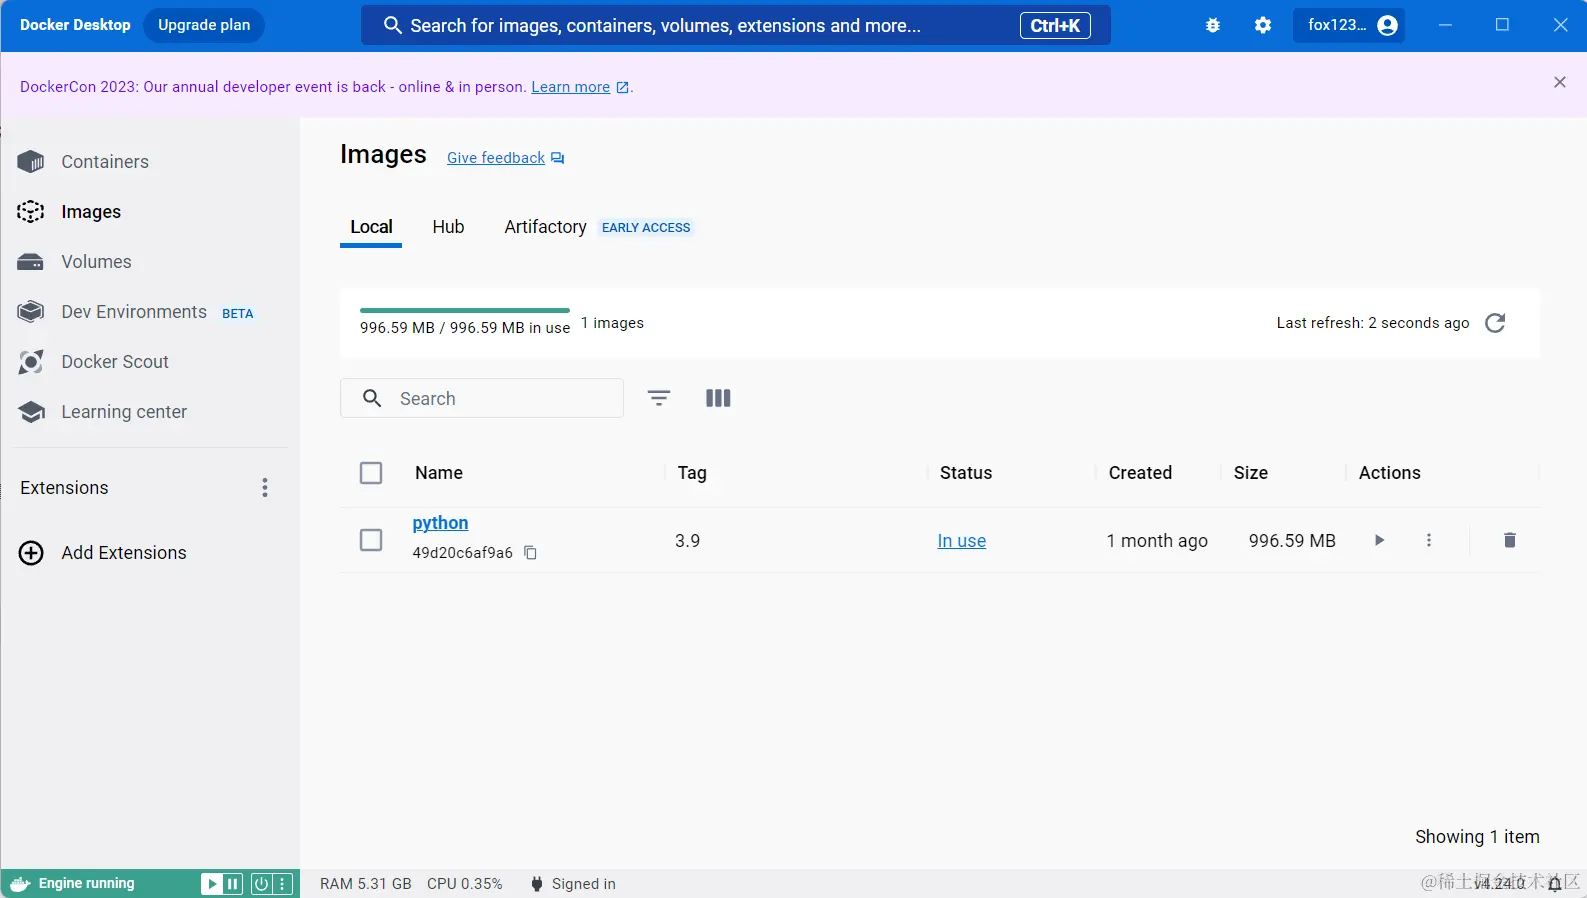Open settings gear in title bar
The image size is (1587, 898).
(1263, 26)
